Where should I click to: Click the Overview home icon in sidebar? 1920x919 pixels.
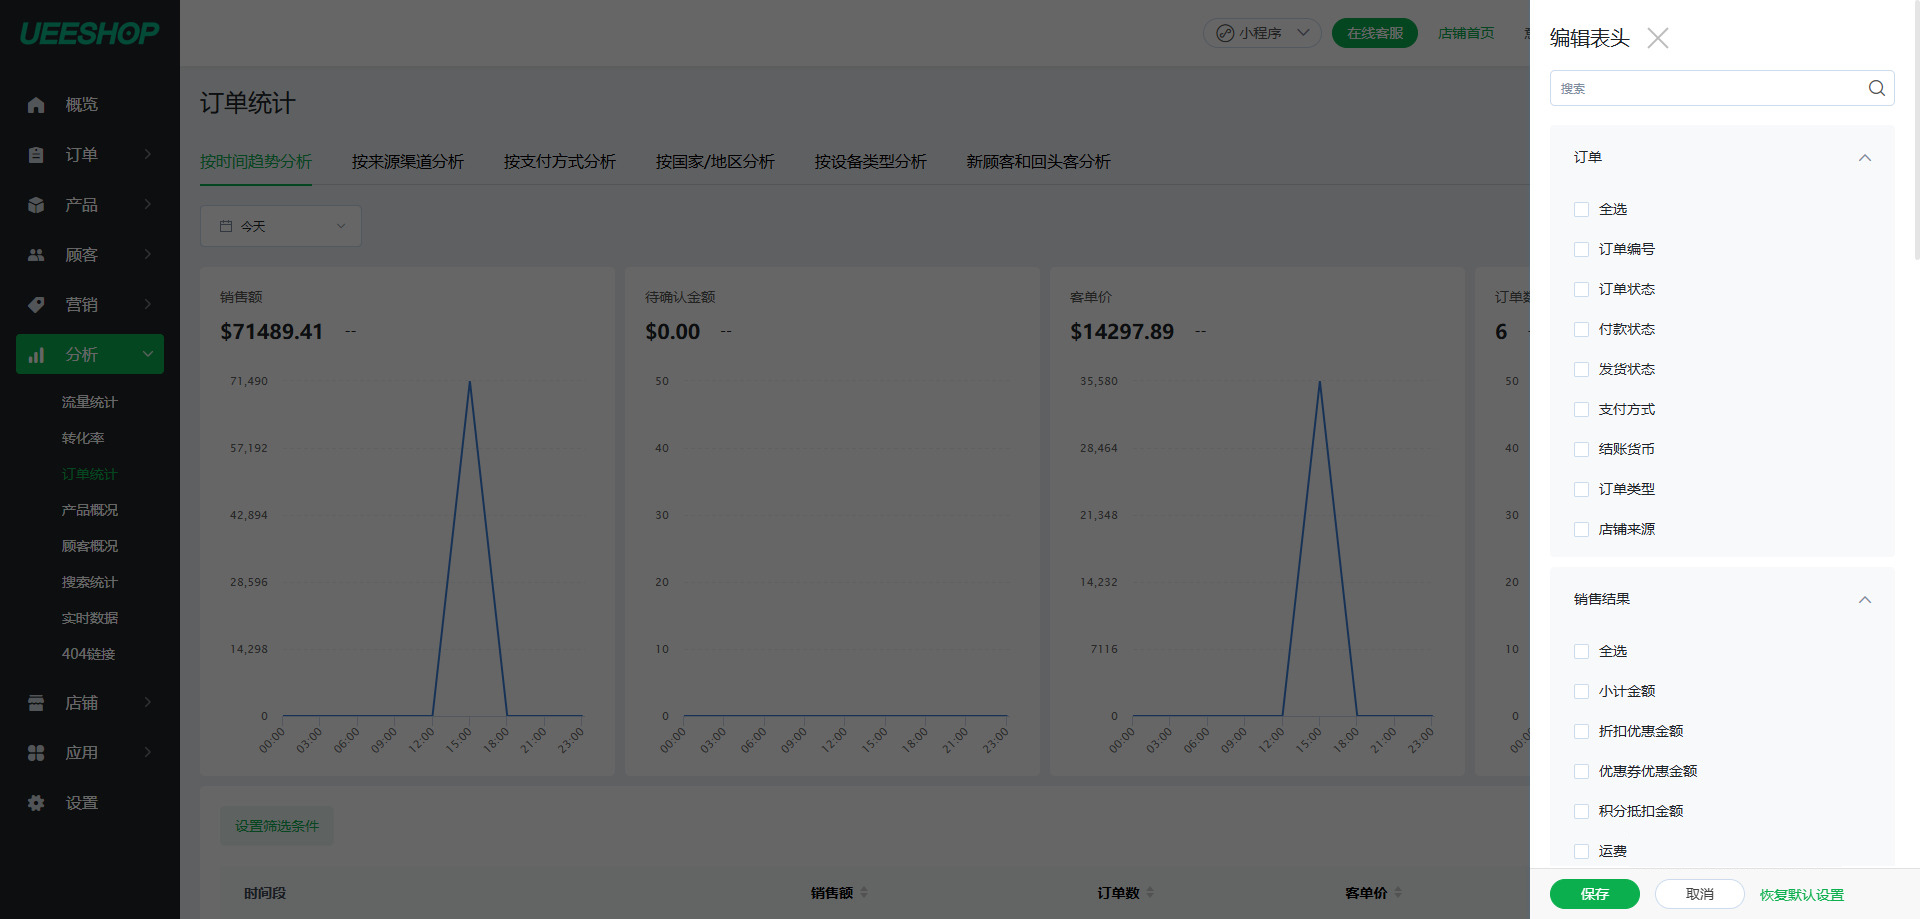[x=36, y=105]
